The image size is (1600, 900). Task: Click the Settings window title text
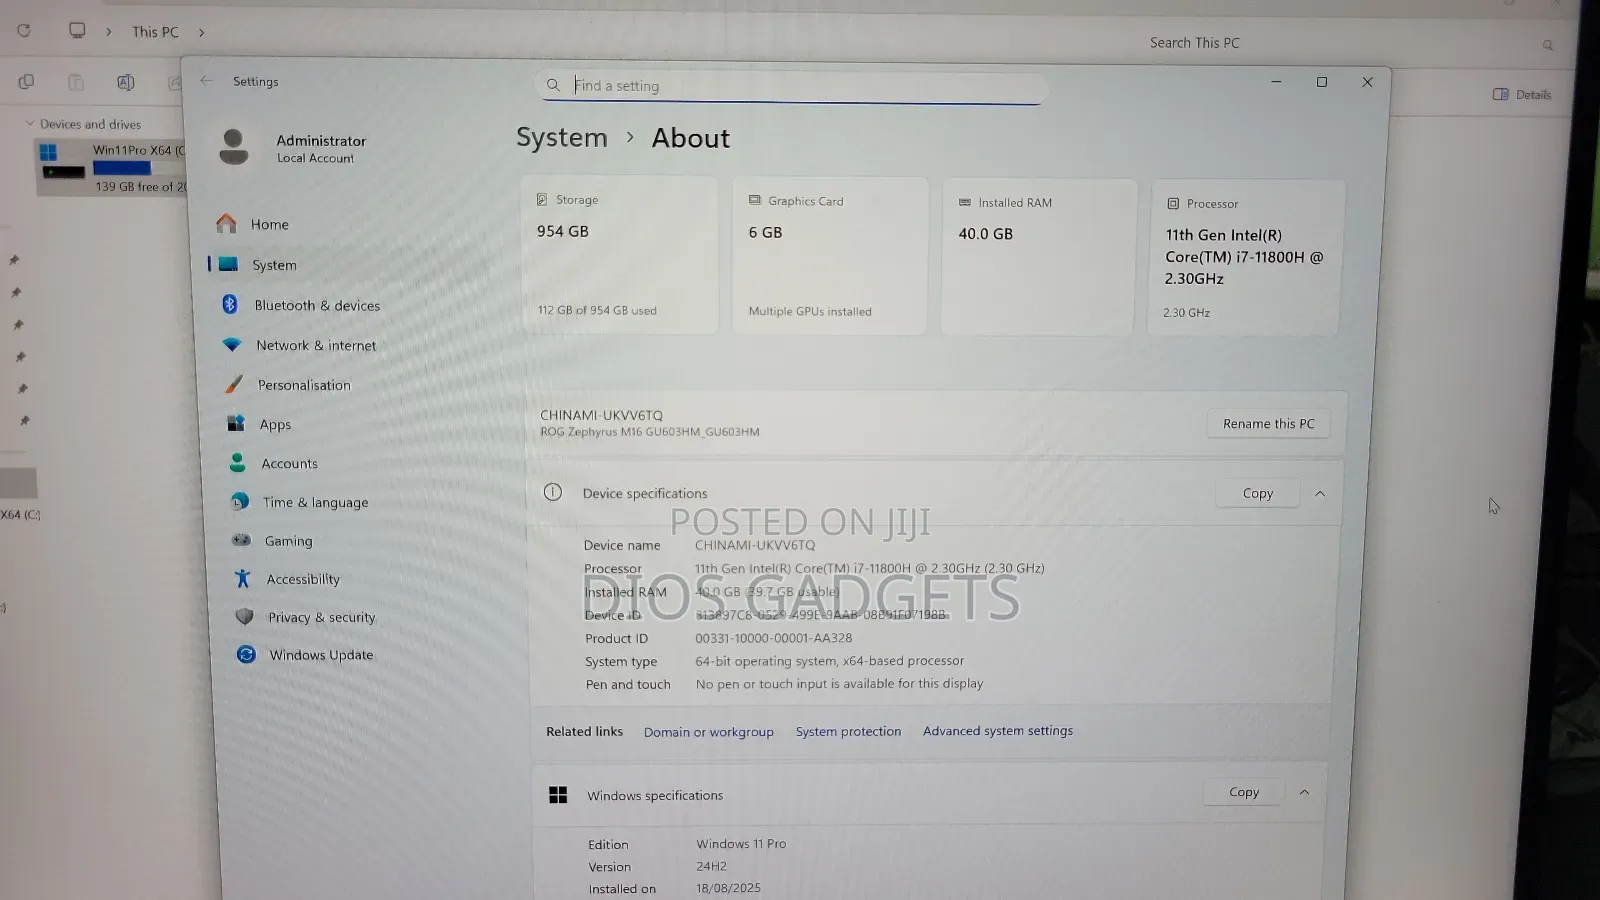click(256, 81)
